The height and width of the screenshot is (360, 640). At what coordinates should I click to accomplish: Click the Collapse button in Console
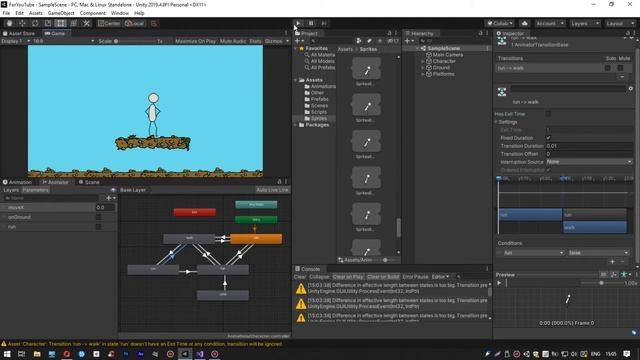click(x=319, y=277)
